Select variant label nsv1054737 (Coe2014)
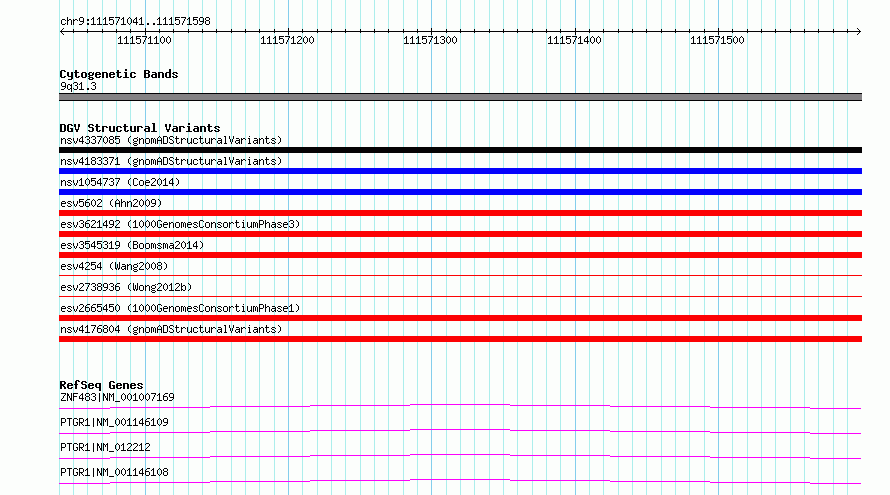 tap(120, 182)
